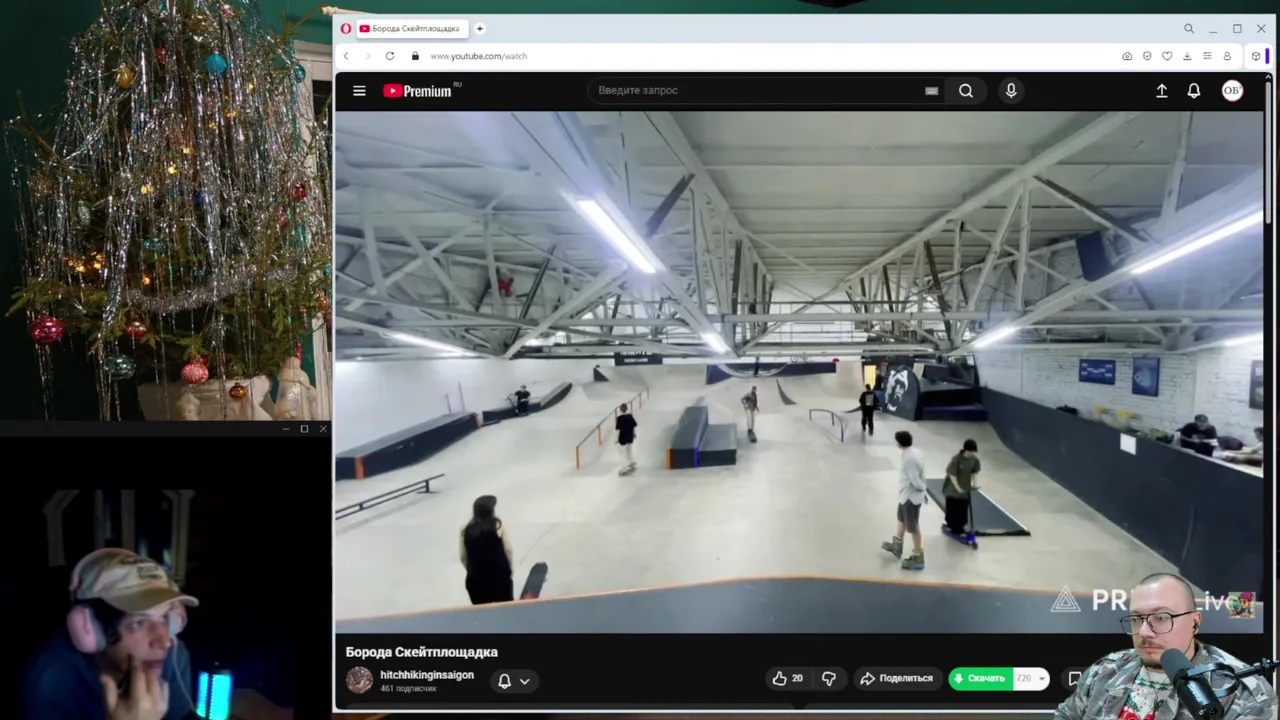This screenshot has height=720, width=1280.
Task: Click the 'Поделиться' share button
Action: pyautogui.click(x=896, y=678)
